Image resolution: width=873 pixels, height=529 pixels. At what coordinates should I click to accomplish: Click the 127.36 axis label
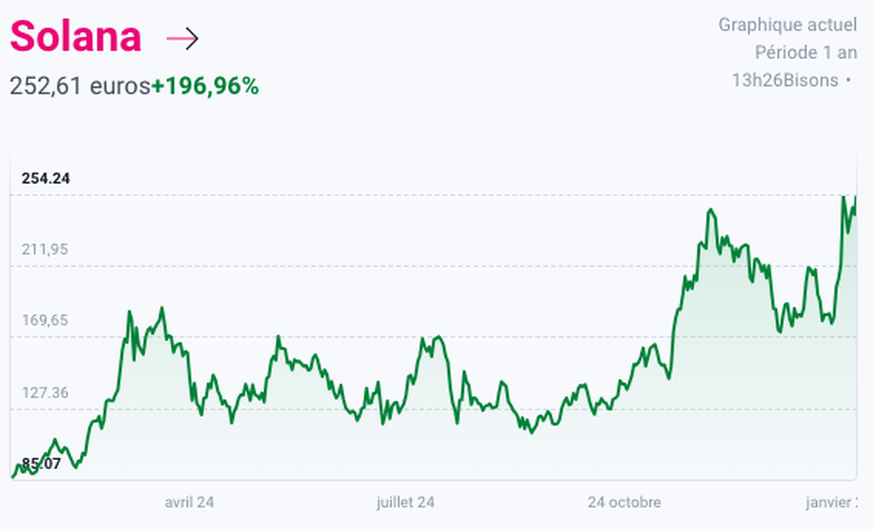[x=45, y=393]
